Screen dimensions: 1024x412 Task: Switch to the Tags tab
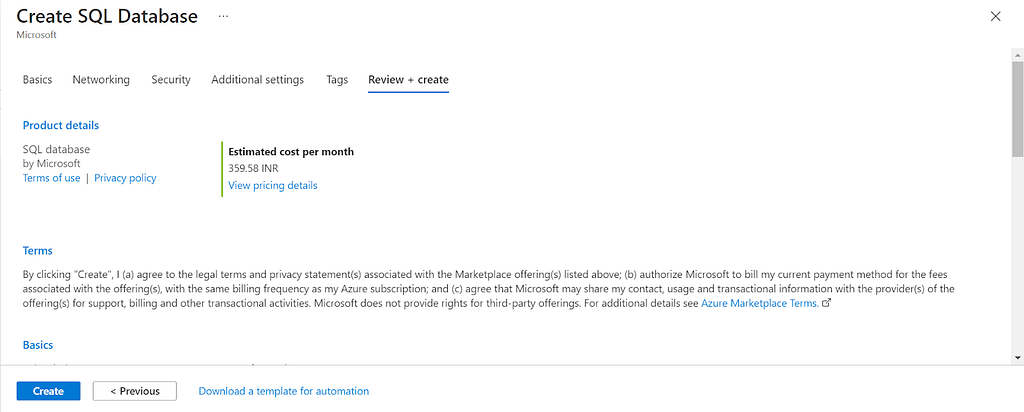[337, 80]
